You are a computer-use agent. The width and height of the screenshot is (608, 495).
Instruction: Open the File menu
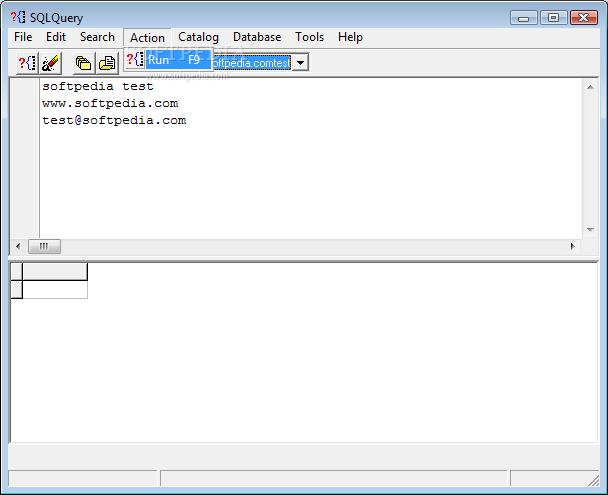tap(23, 37)
